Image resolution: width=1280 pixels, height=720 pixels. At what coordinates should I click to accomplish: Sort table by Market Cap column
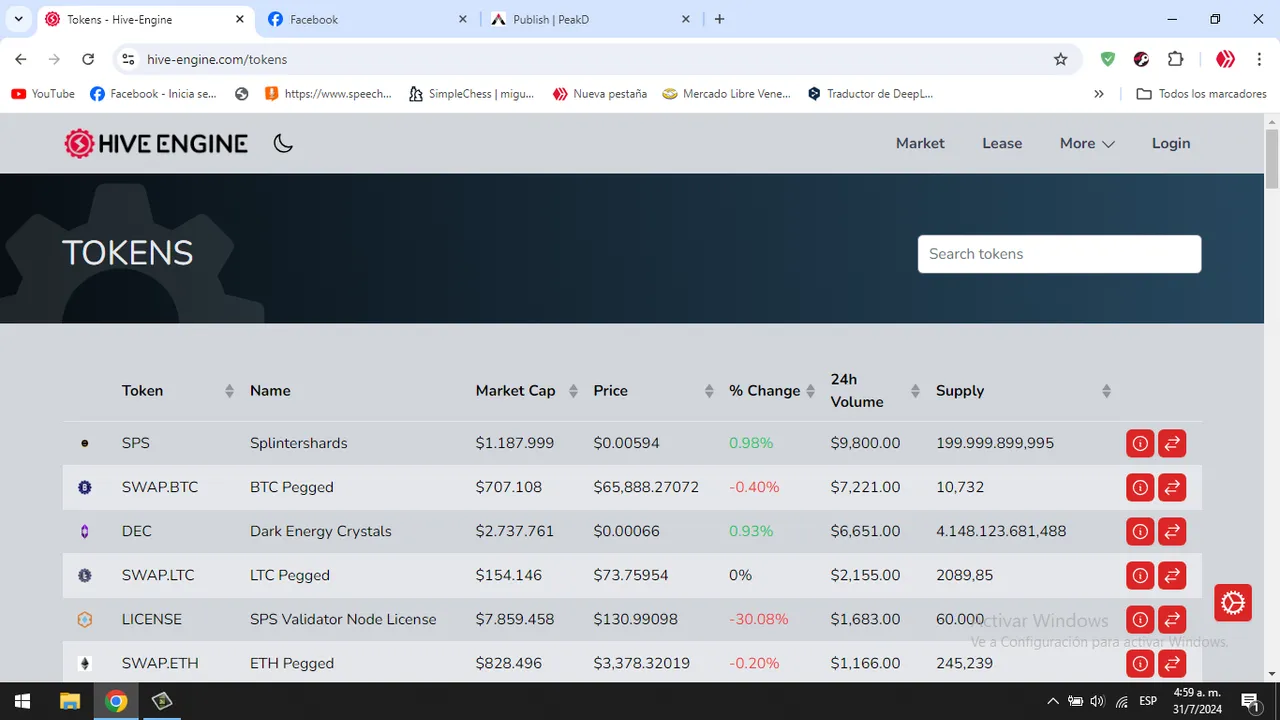pyautogui.click(x=573, y=391)
